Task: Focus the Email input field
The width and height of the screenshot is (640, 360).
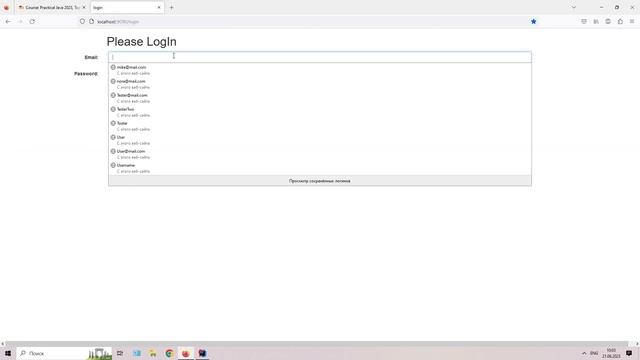Action: pyautogui.click(x=320, y=57)
